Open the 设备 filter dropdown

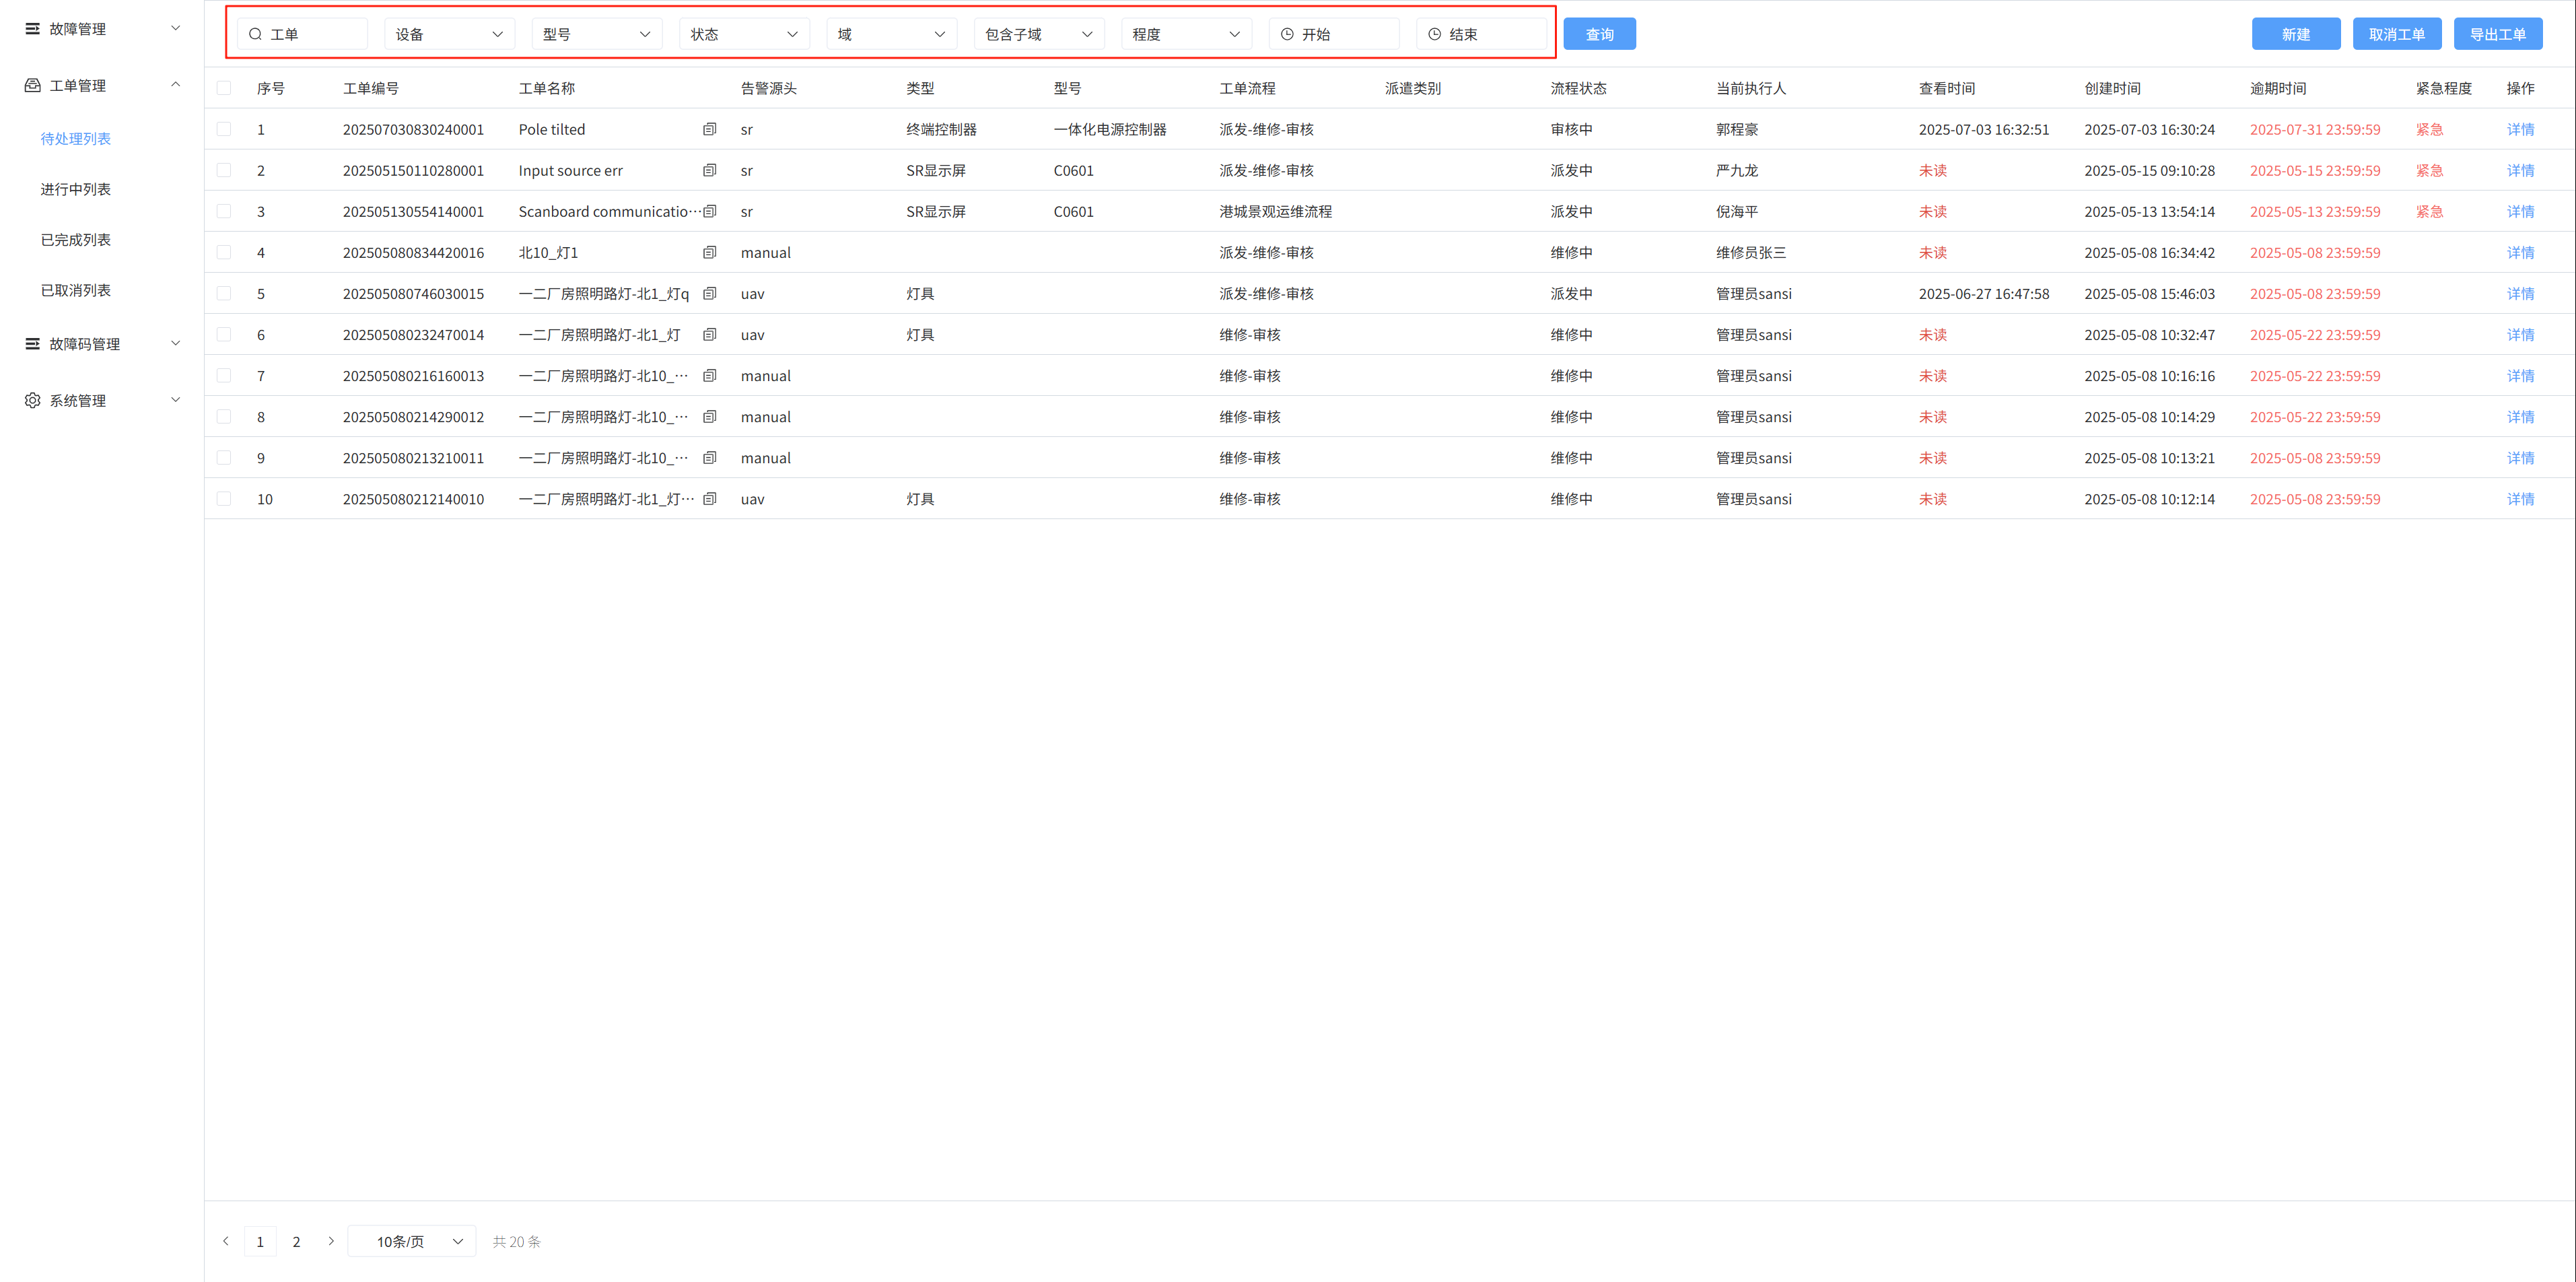449,34
